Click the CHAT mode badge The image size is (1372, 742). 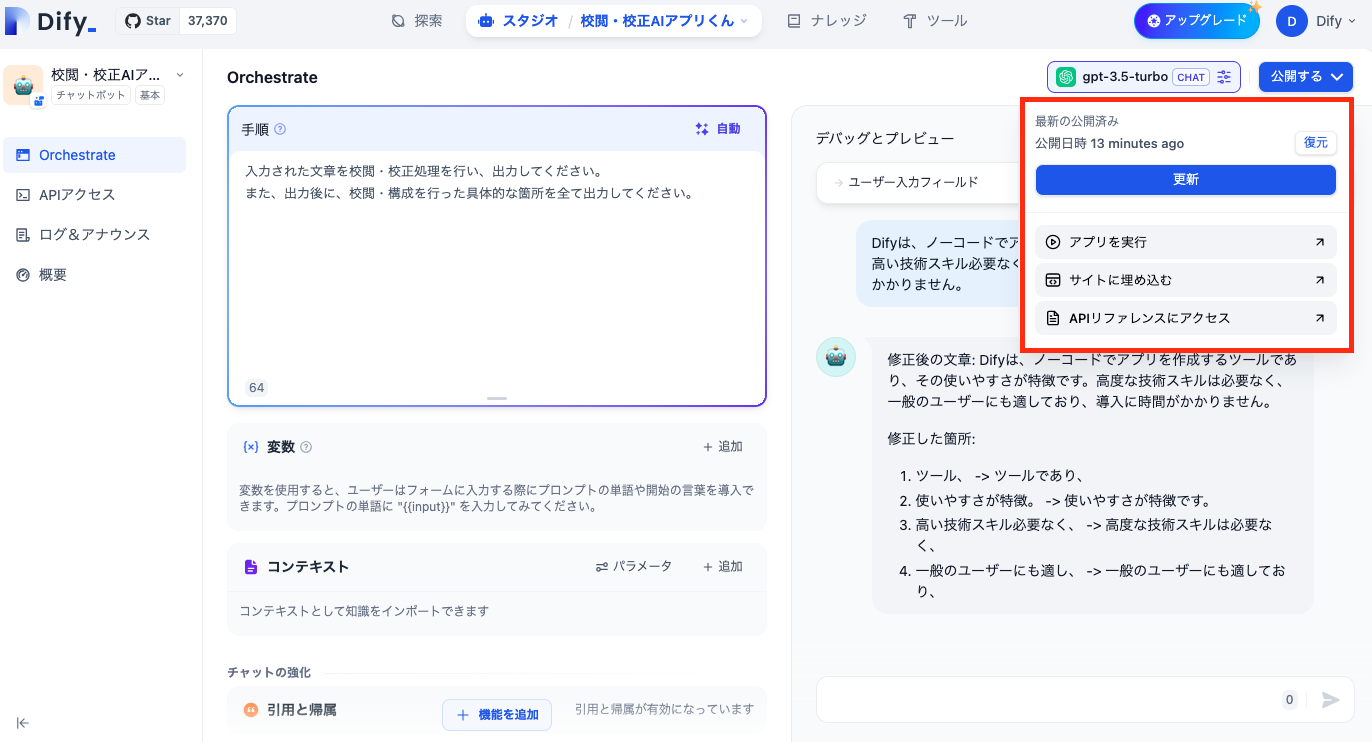tap(1190, 77)
